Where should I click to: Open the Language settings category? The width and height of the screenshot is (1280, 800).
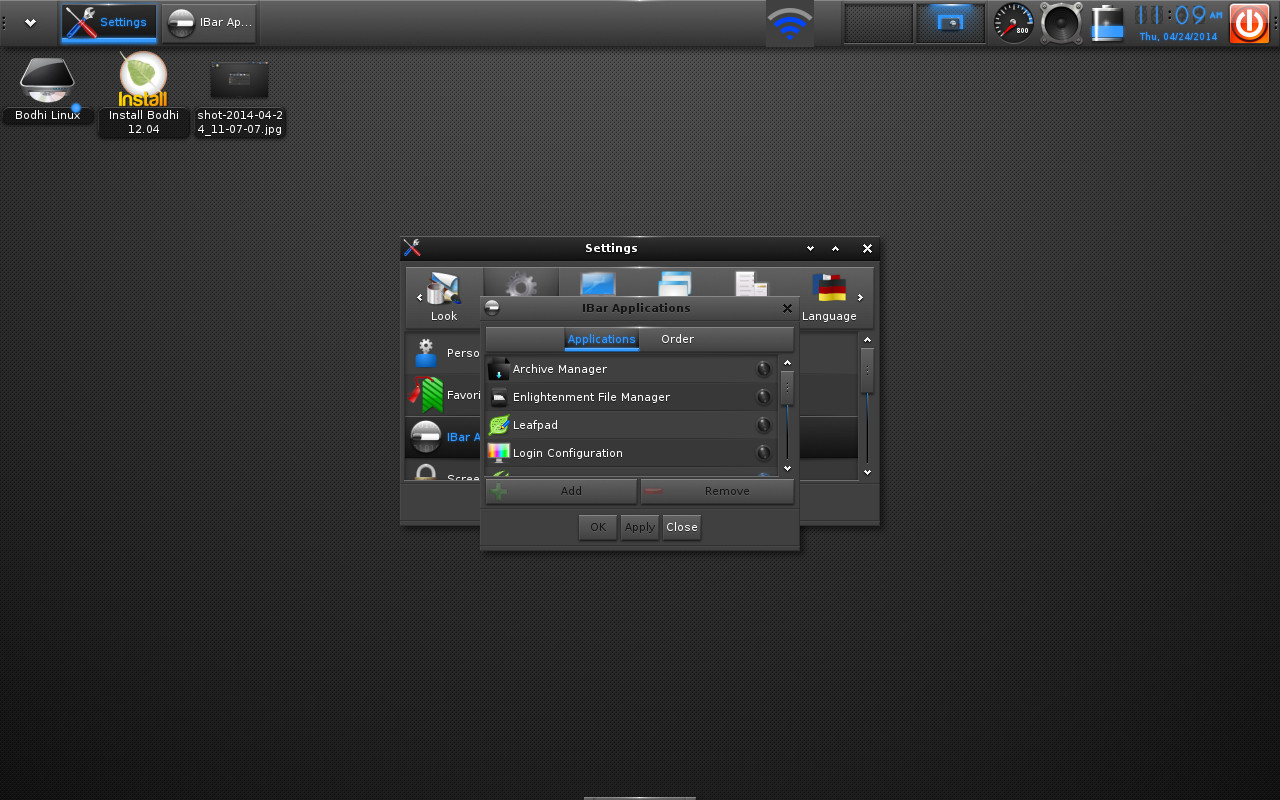(x=829, y=298)
